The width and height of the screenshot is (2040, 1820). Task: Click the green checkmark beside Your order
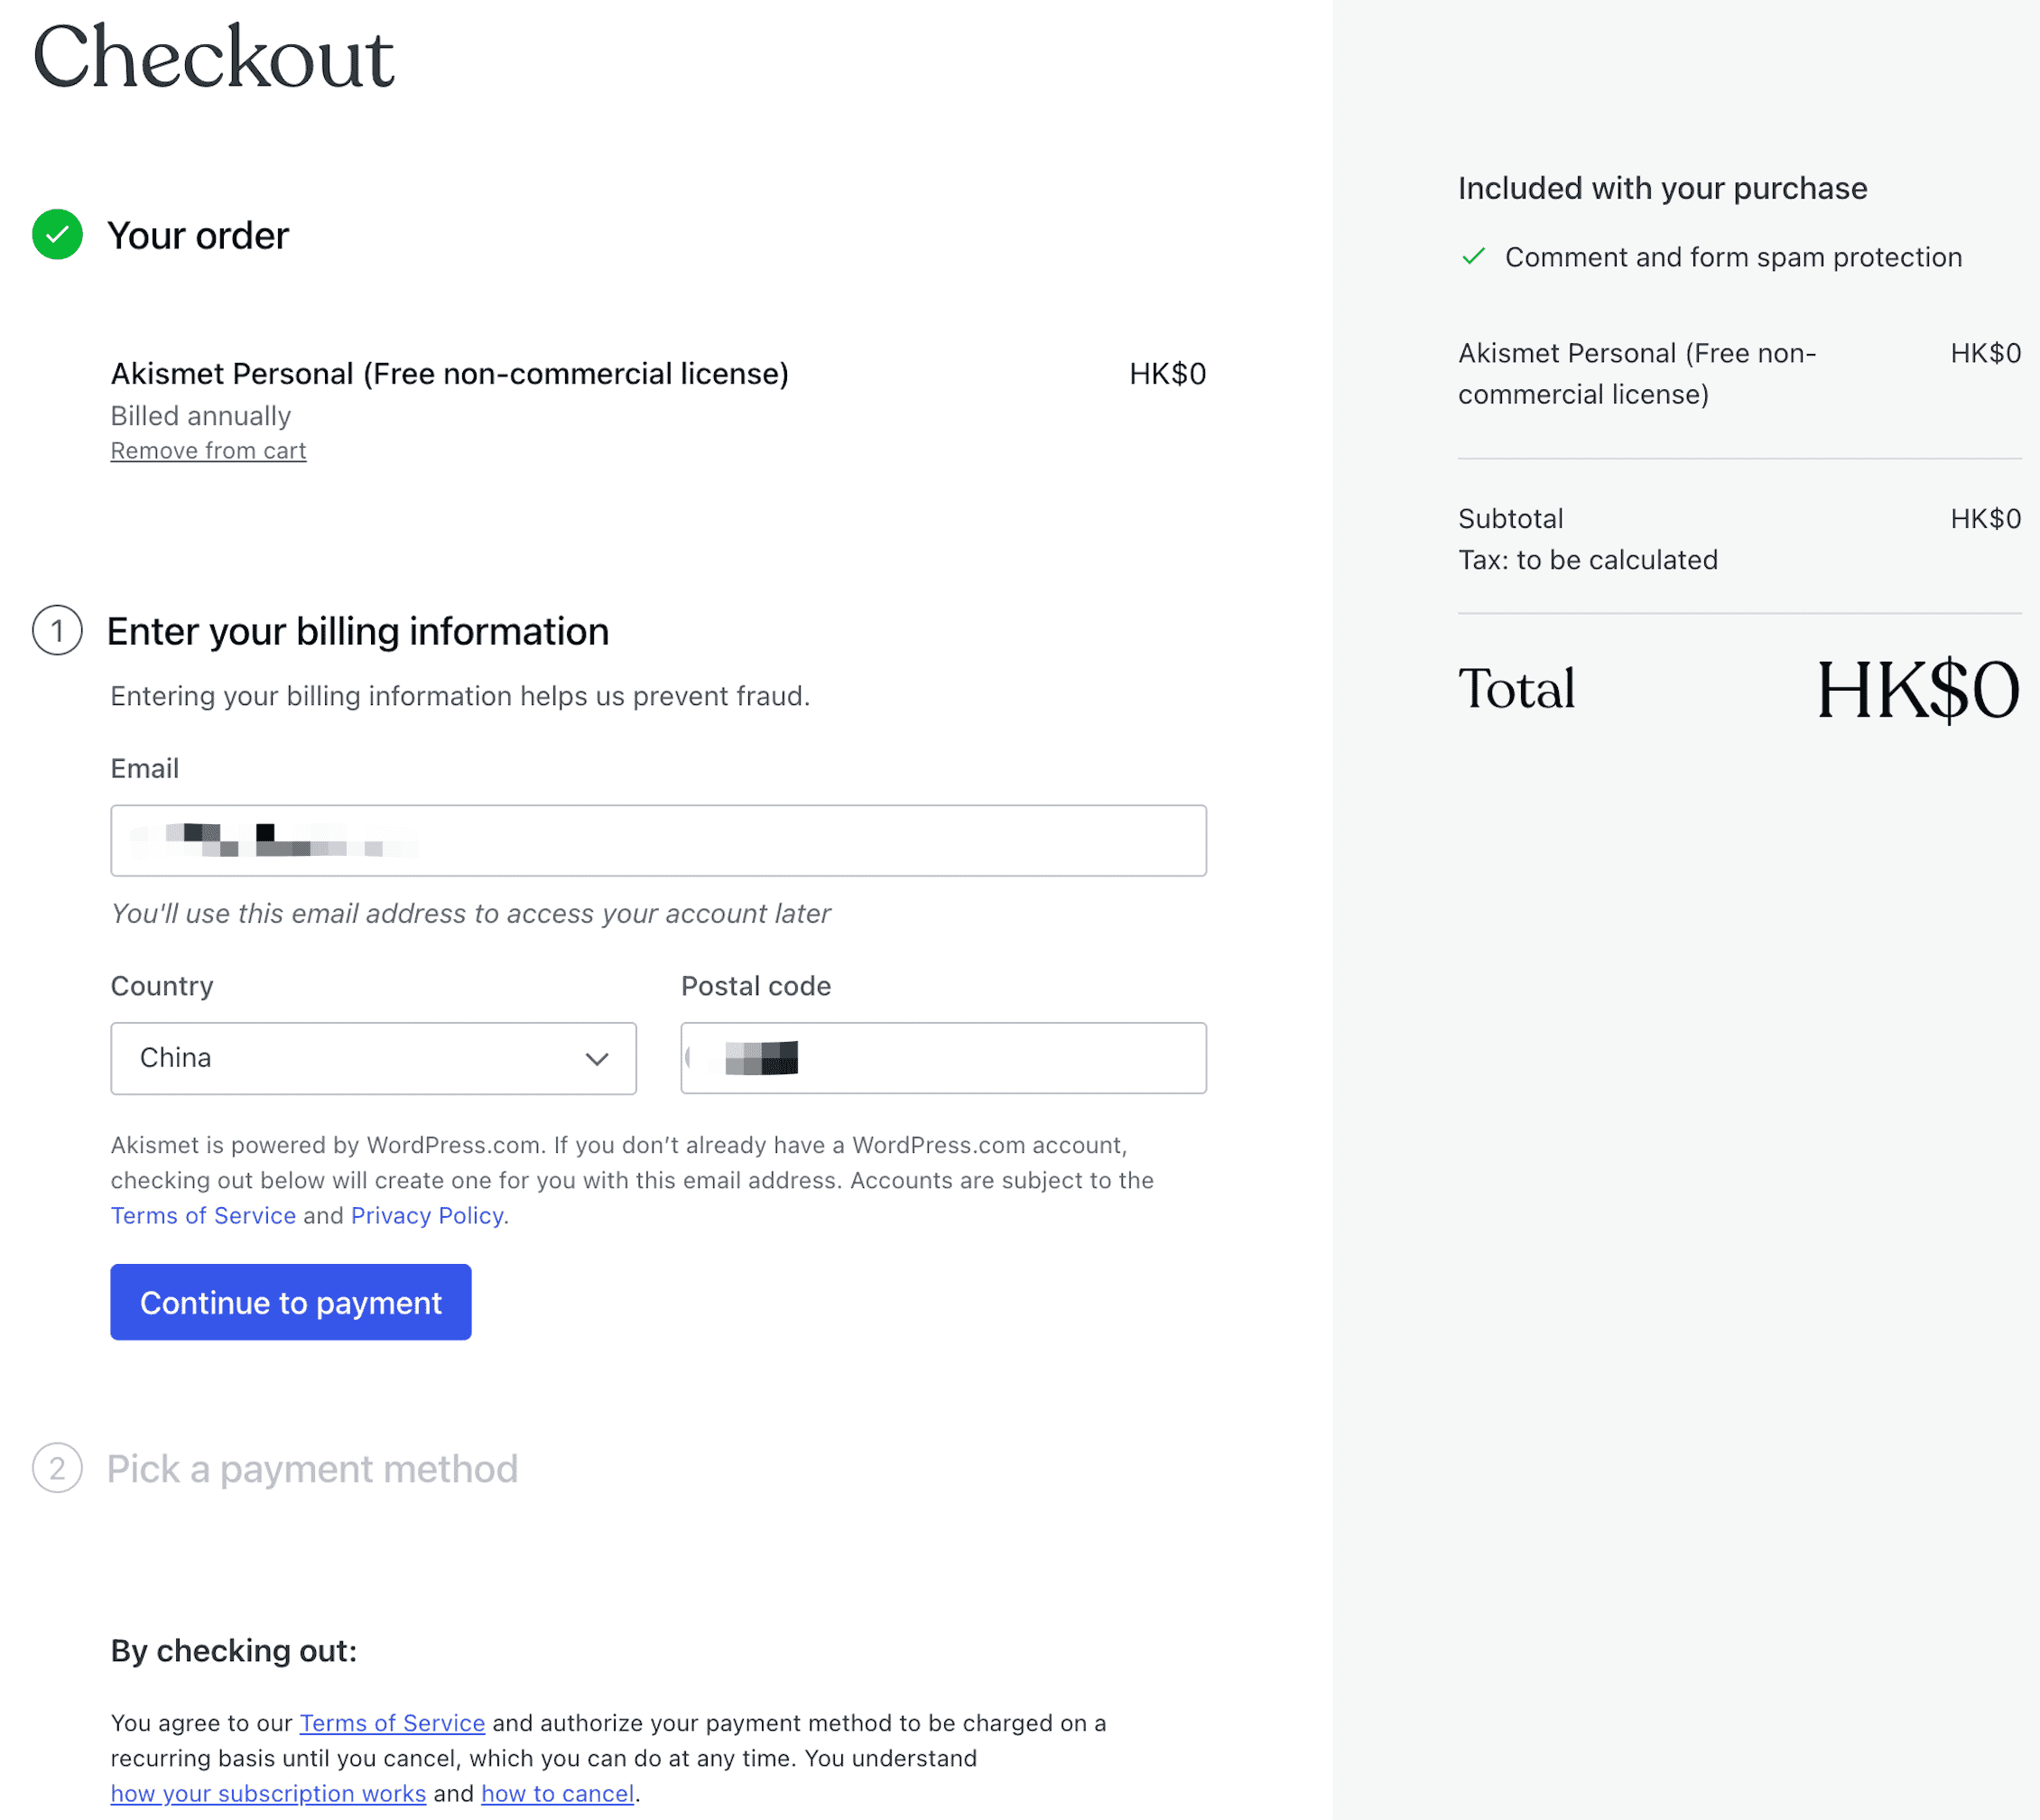coord(57,235)
